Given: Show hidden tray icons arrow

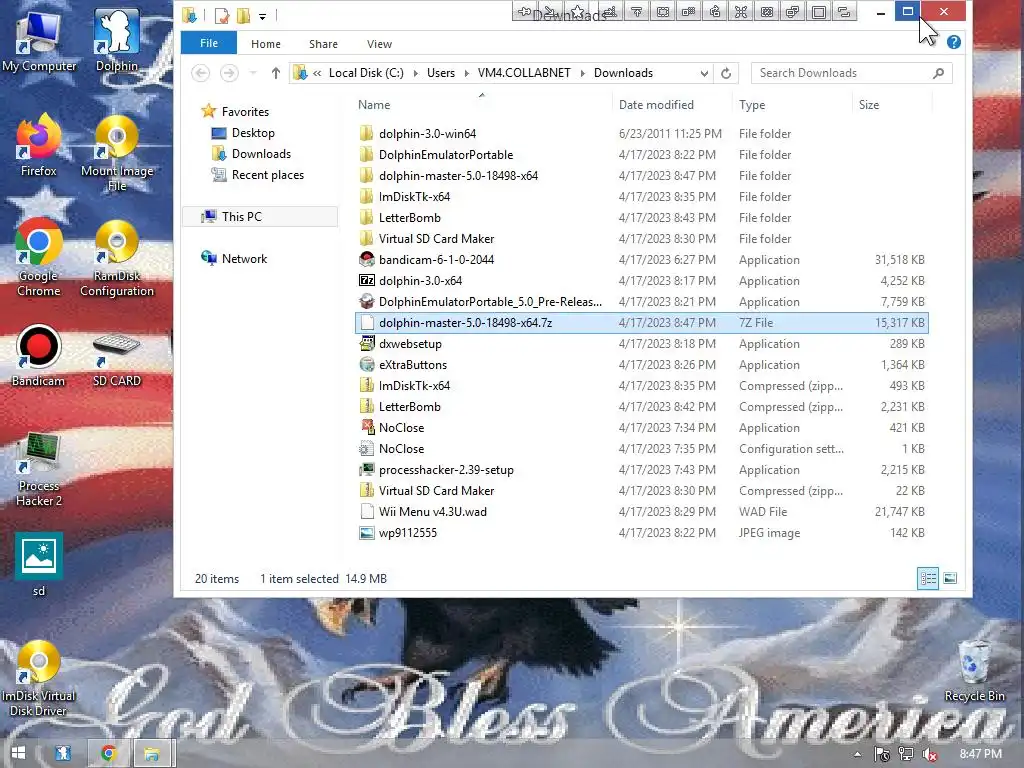Looking at the screenshot, I should (857, 754).
